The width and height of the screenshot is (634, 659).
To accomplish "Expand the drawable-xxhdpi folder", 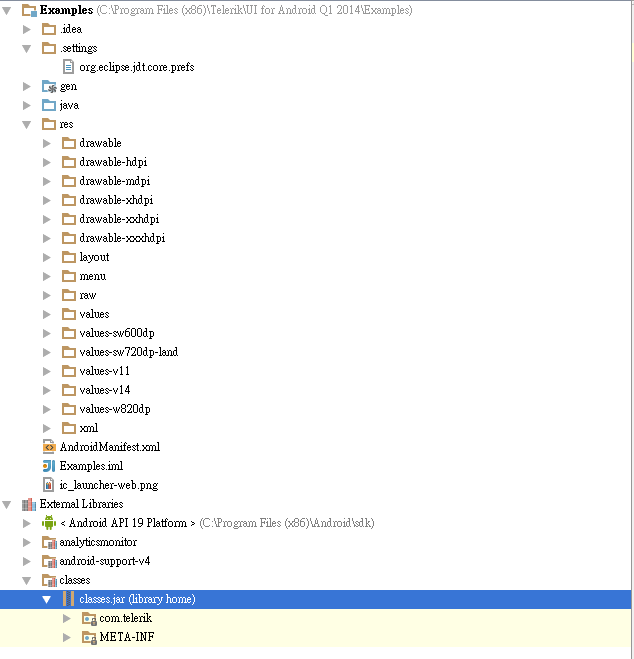I will 47,219.
